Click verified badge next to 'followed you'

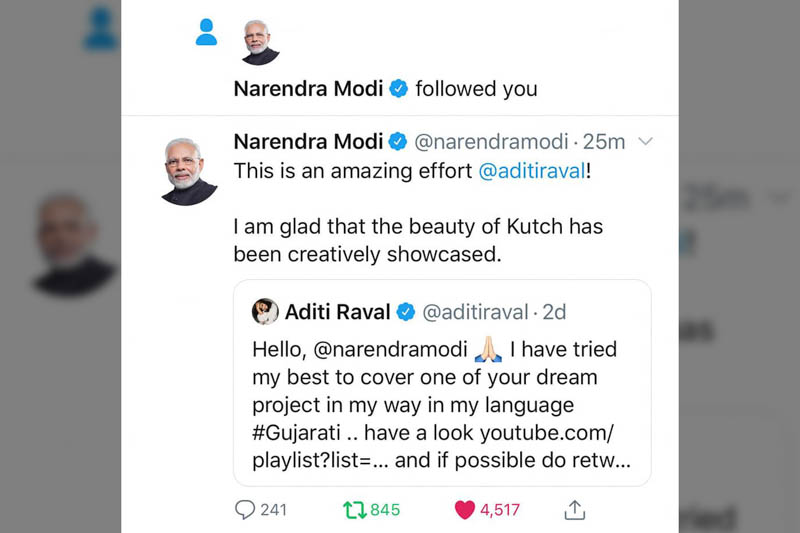point(398,88)
